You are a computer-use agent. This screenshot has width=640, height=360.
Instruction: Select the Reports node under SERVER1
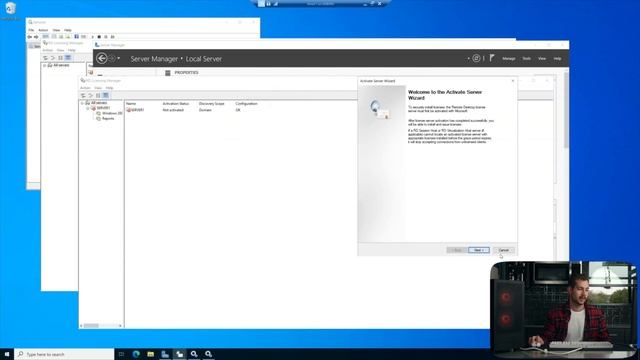tap(108, 118)
